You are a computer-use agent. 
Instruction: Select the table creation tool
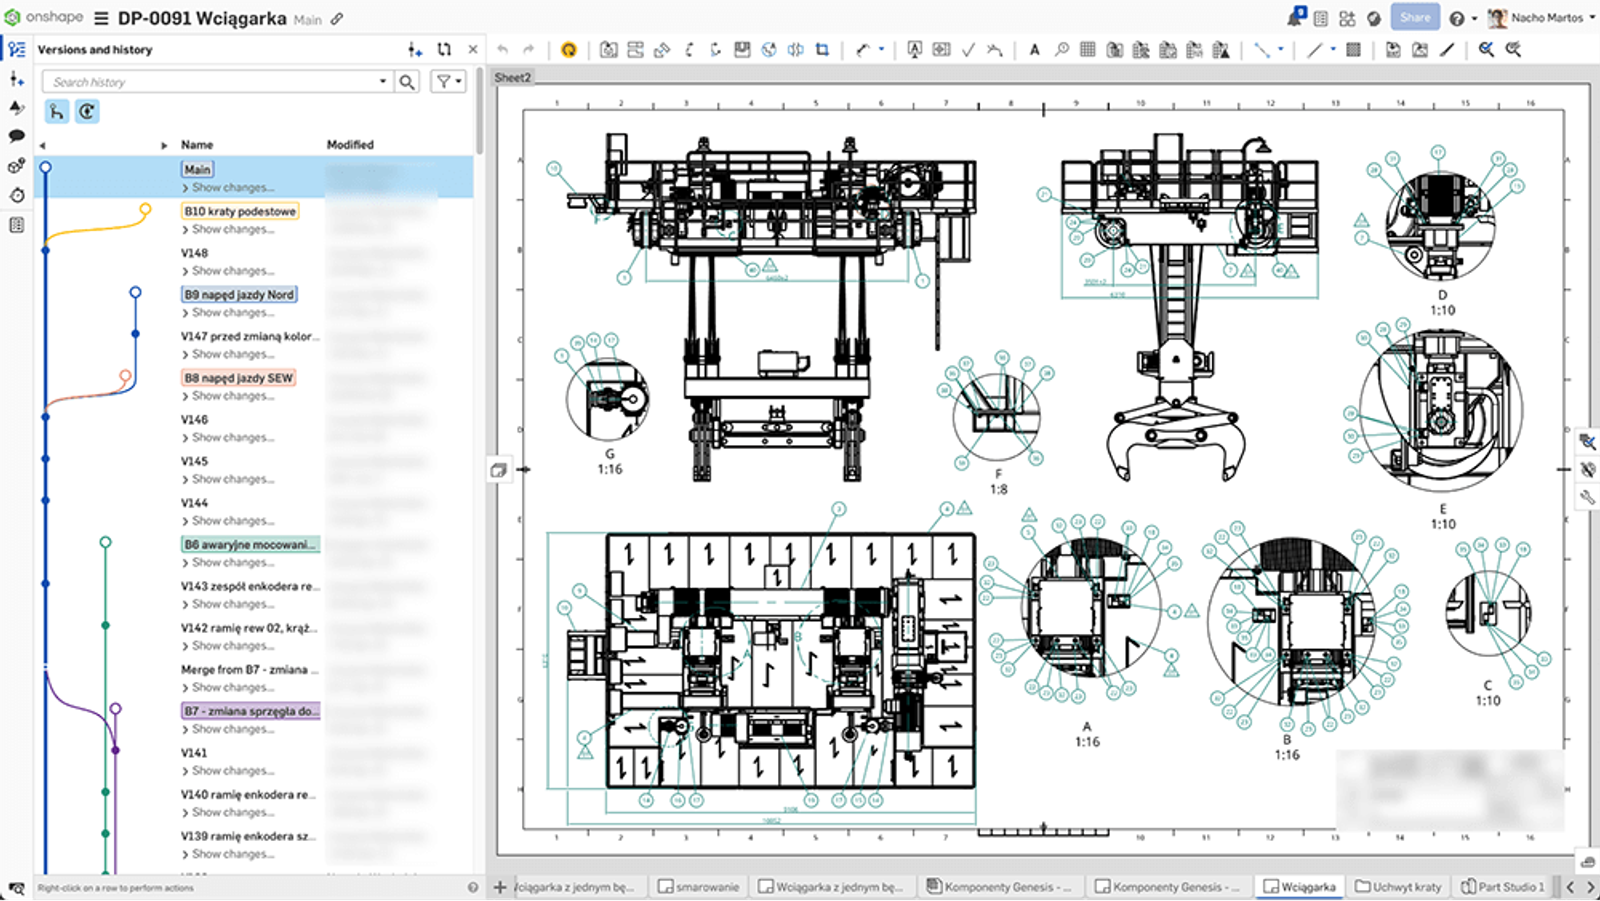(x=1086, y=48)
